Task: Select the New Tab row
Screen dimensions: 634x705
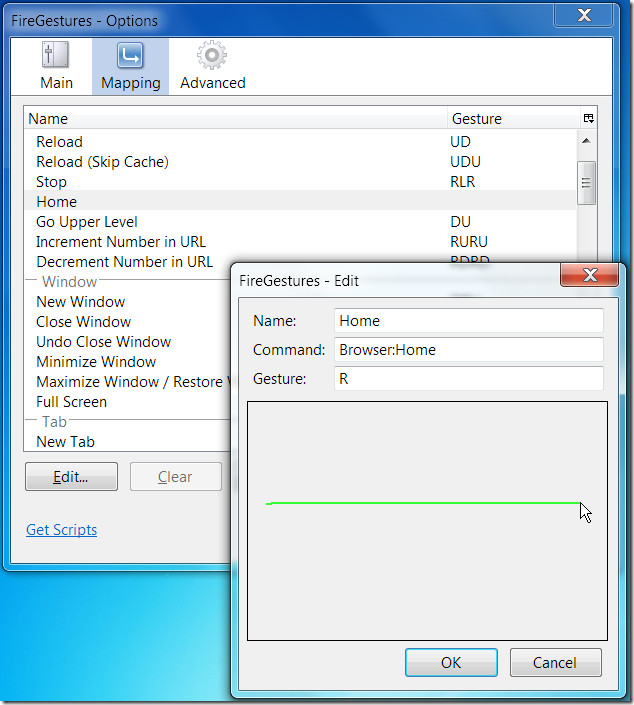Action: pyautogui.click(x=128, y=442)
